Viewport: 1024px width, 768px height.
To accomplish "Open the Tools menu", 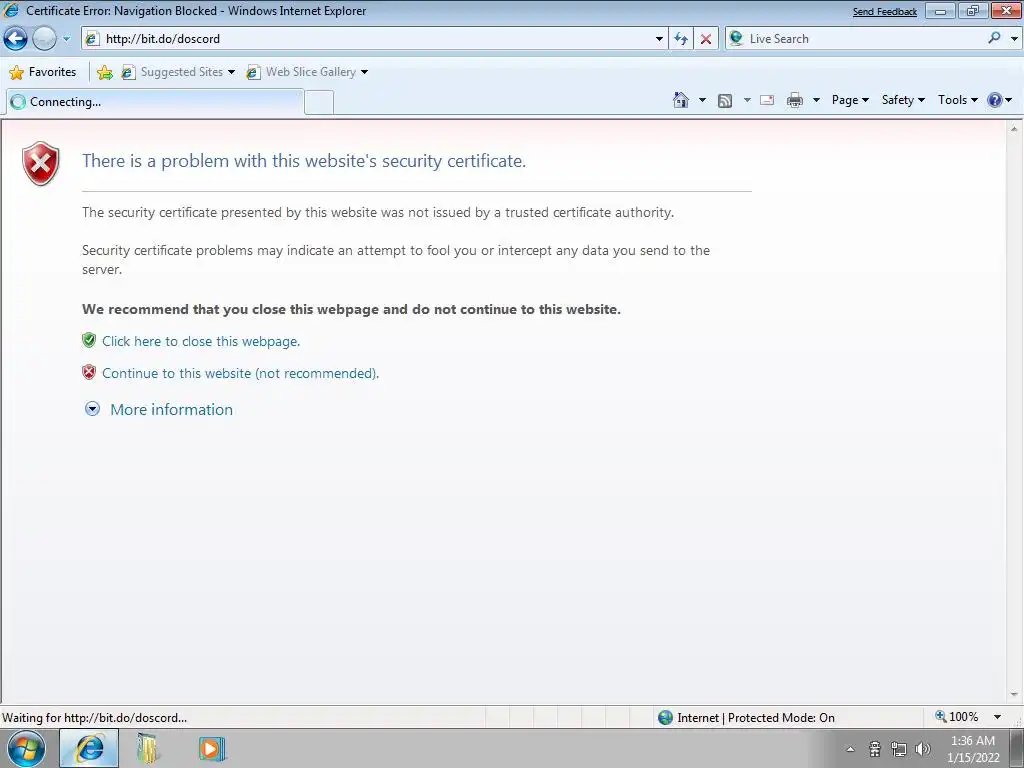I will click(958, 100).
